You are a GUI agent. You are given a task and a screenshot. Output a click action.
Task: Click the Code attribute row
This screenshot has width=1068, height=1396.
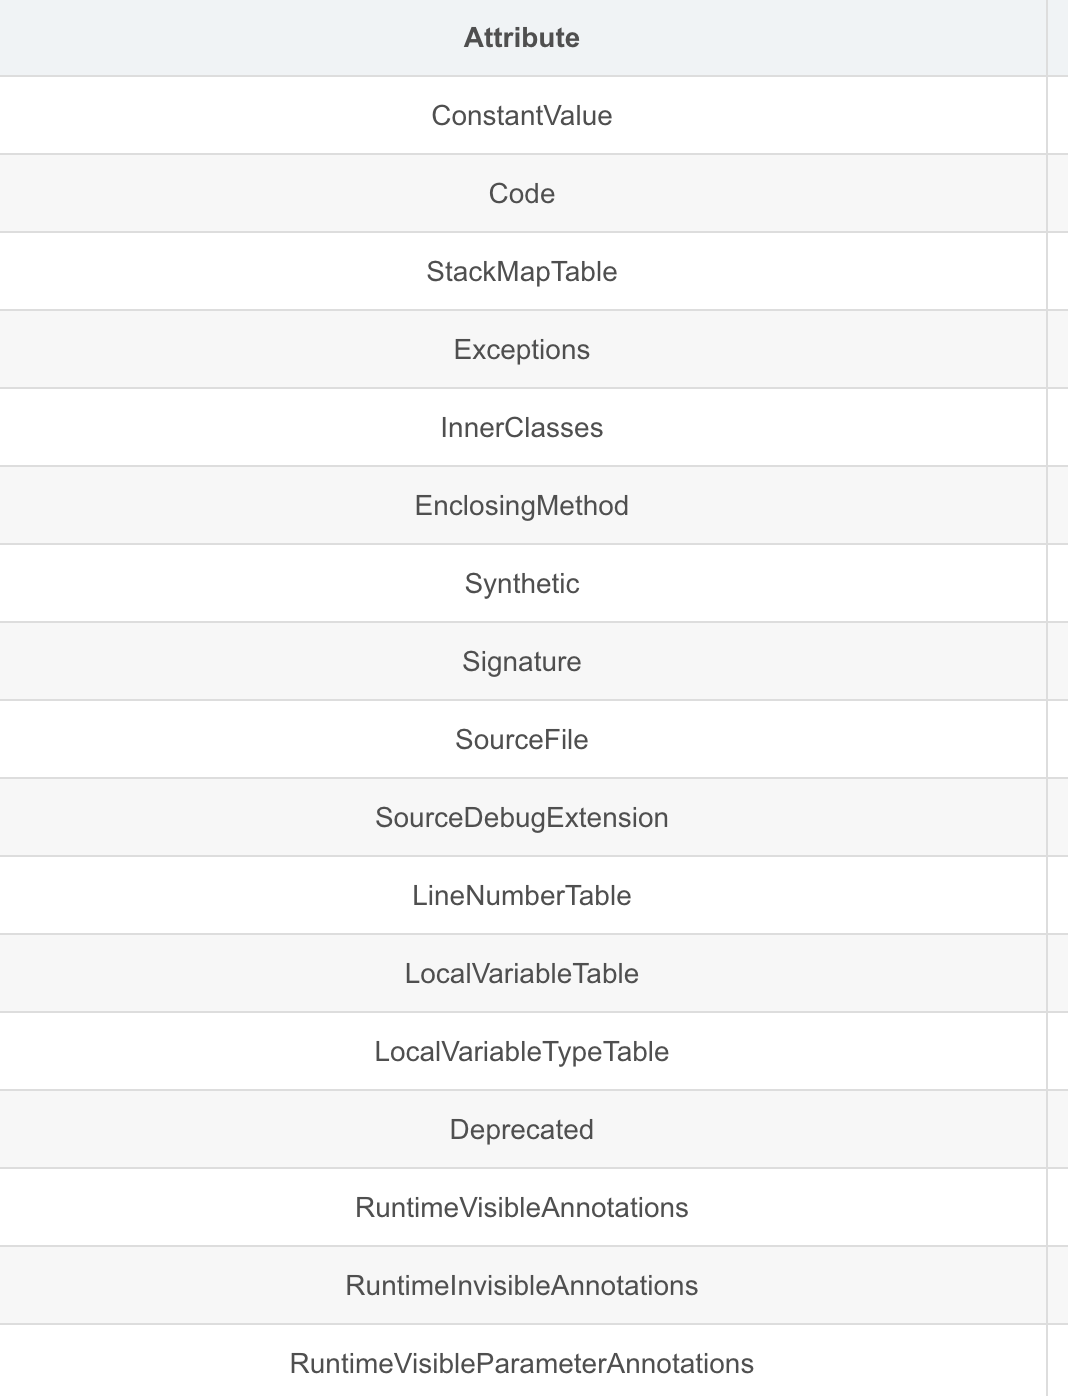click(x=521, y=194)
